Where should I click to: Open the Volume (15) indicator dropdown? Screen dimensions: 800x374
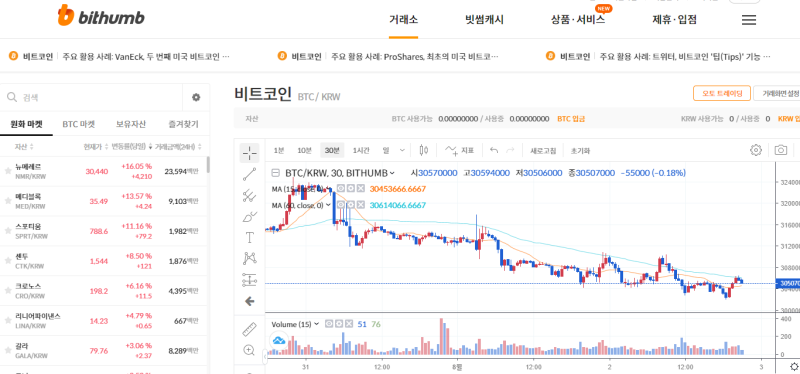[x=316, y=323]
